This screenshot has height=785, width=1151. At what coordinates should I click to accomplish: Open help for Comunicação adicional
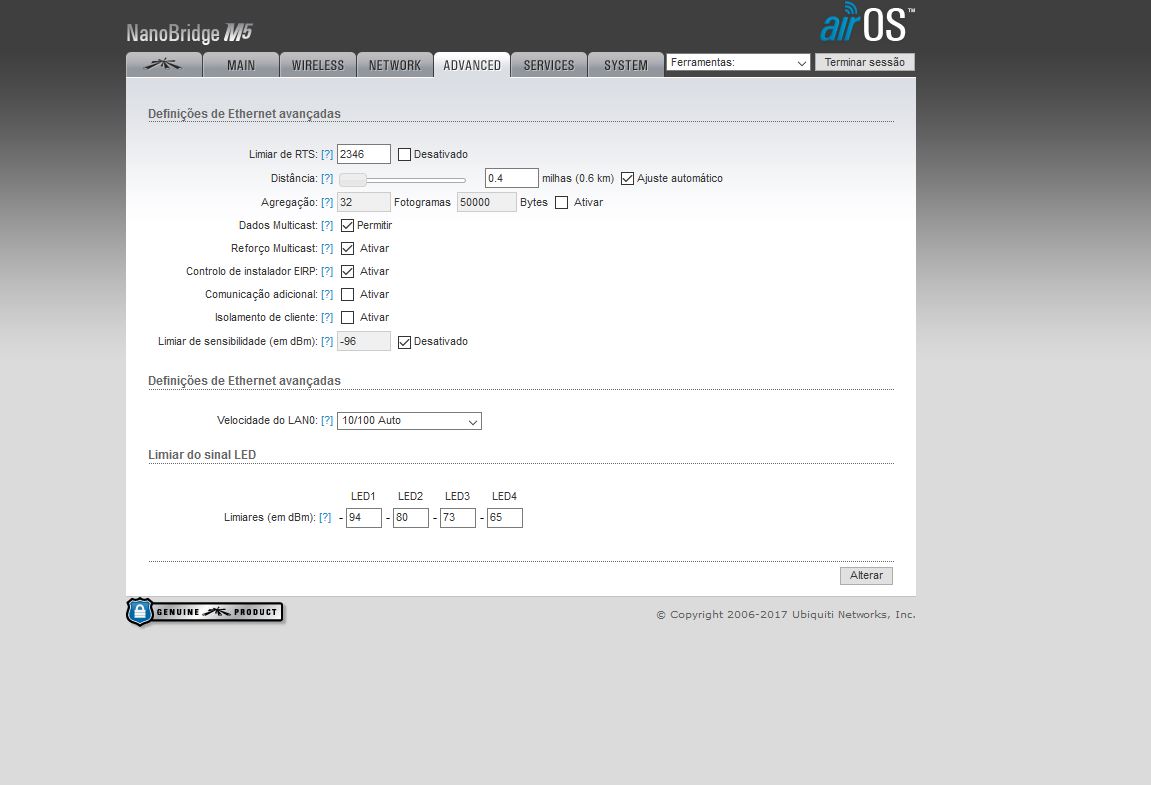(x=327, y=294)
